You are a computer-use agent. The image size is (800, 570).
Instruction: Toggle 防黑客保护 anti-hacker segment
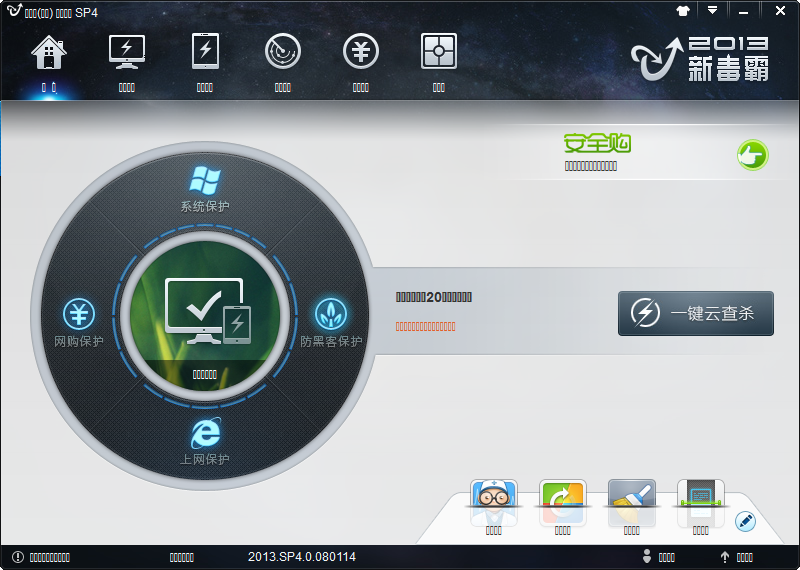[331, 324]
